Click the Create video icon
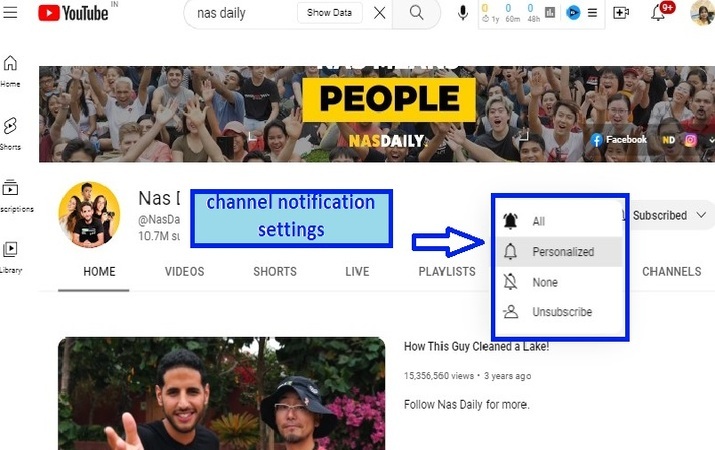This screenshot has width=715, height=450. click(621, 13)
